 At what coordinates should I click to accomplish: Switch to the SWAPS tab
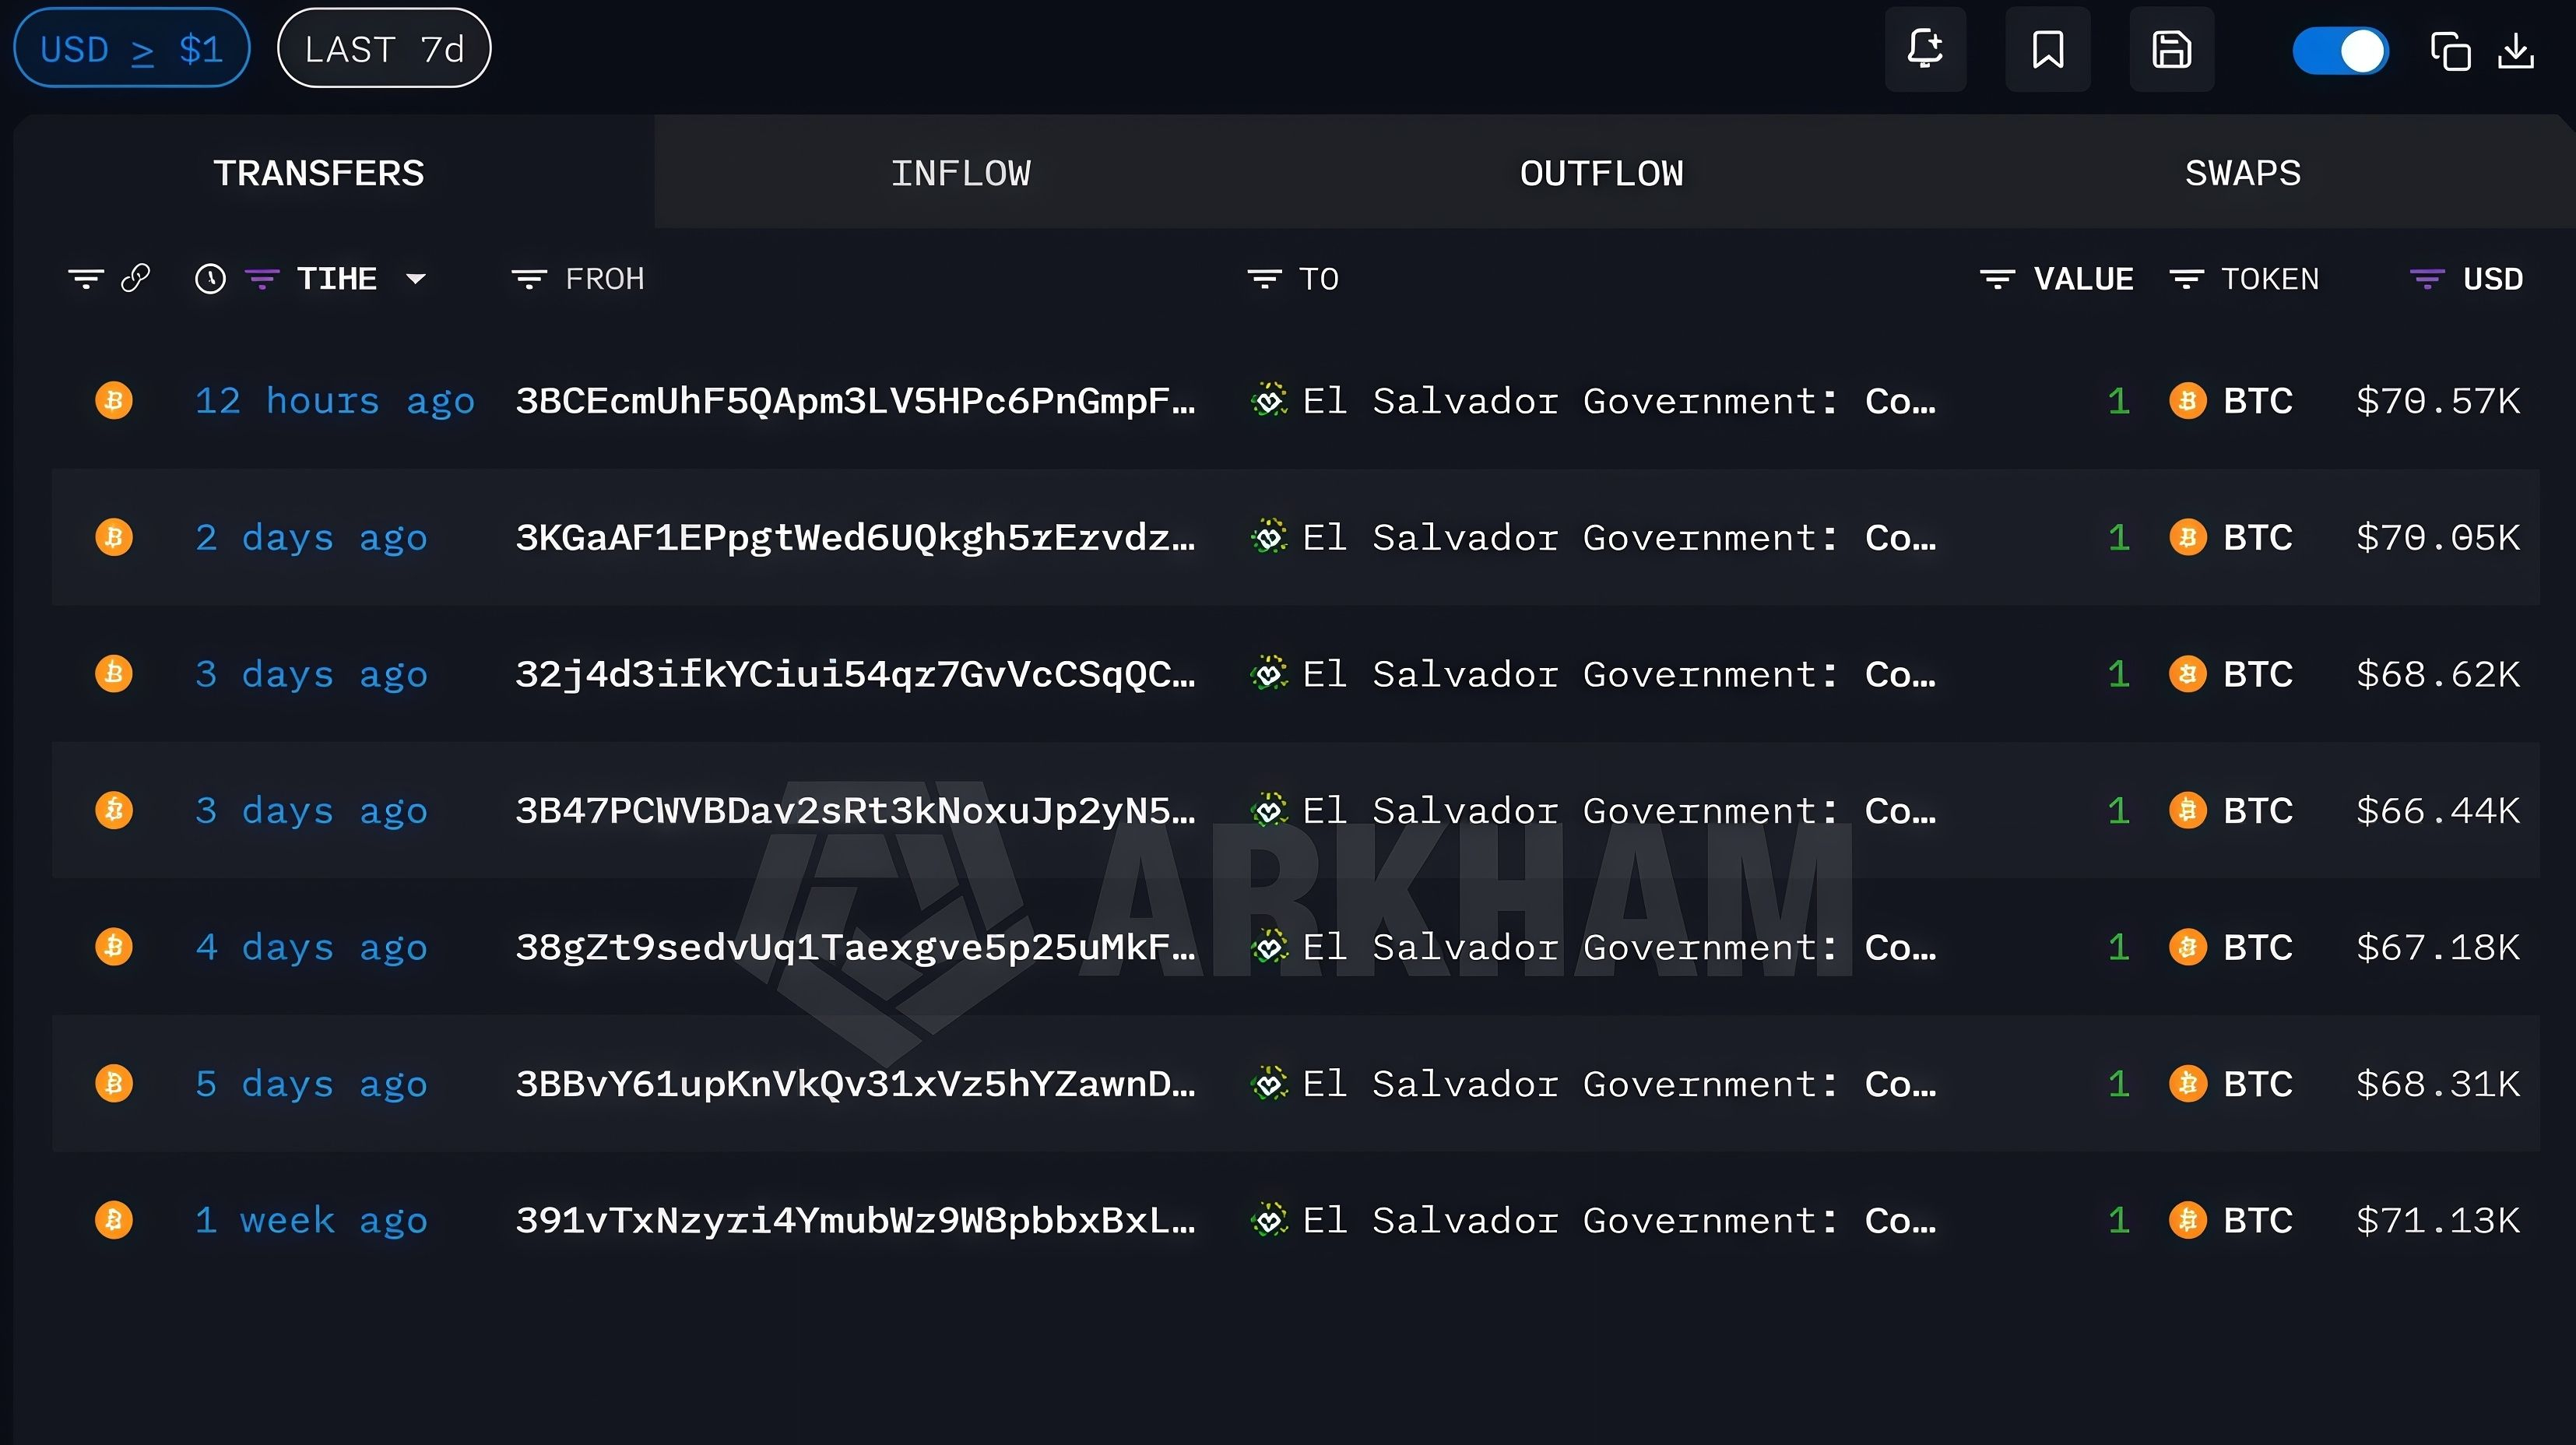[2242, 173]
